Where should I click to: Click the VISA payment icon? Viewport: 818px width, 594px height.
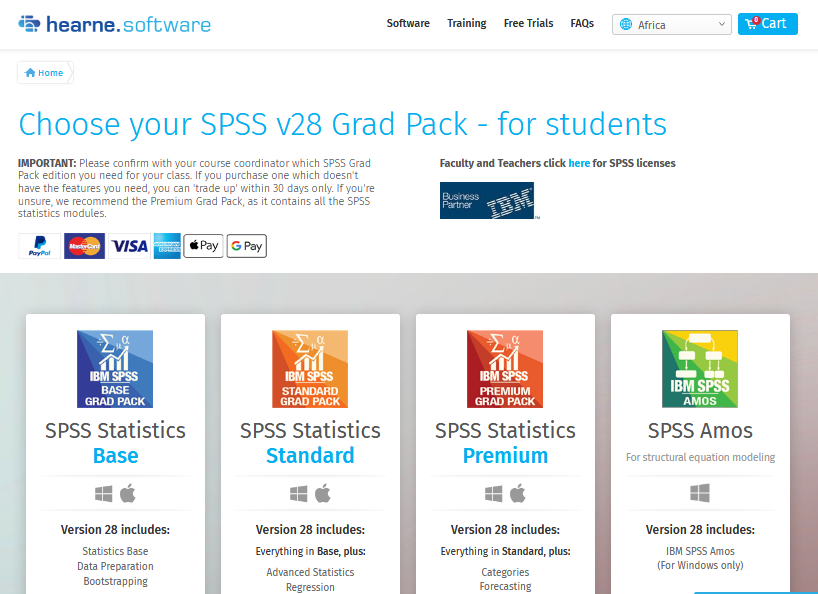129,245
